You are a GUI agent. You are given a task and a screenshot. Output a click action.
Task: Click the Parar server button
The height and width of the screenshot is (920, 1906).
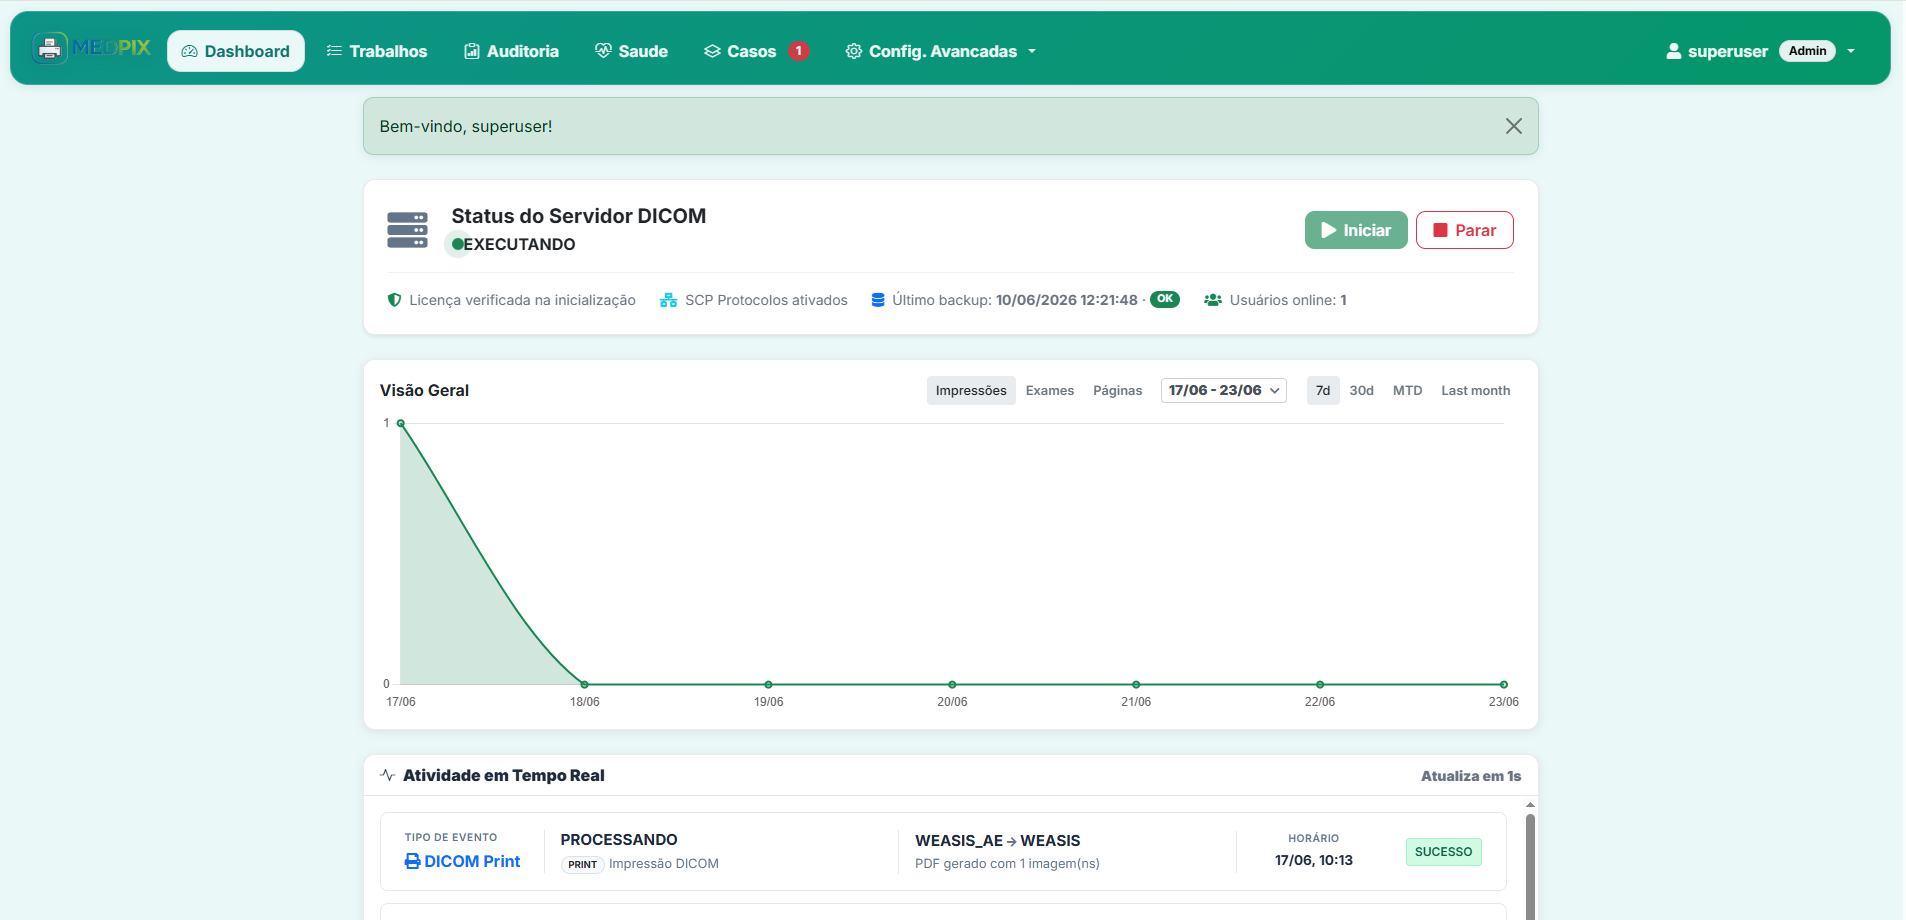click(x=1464, y=230)
